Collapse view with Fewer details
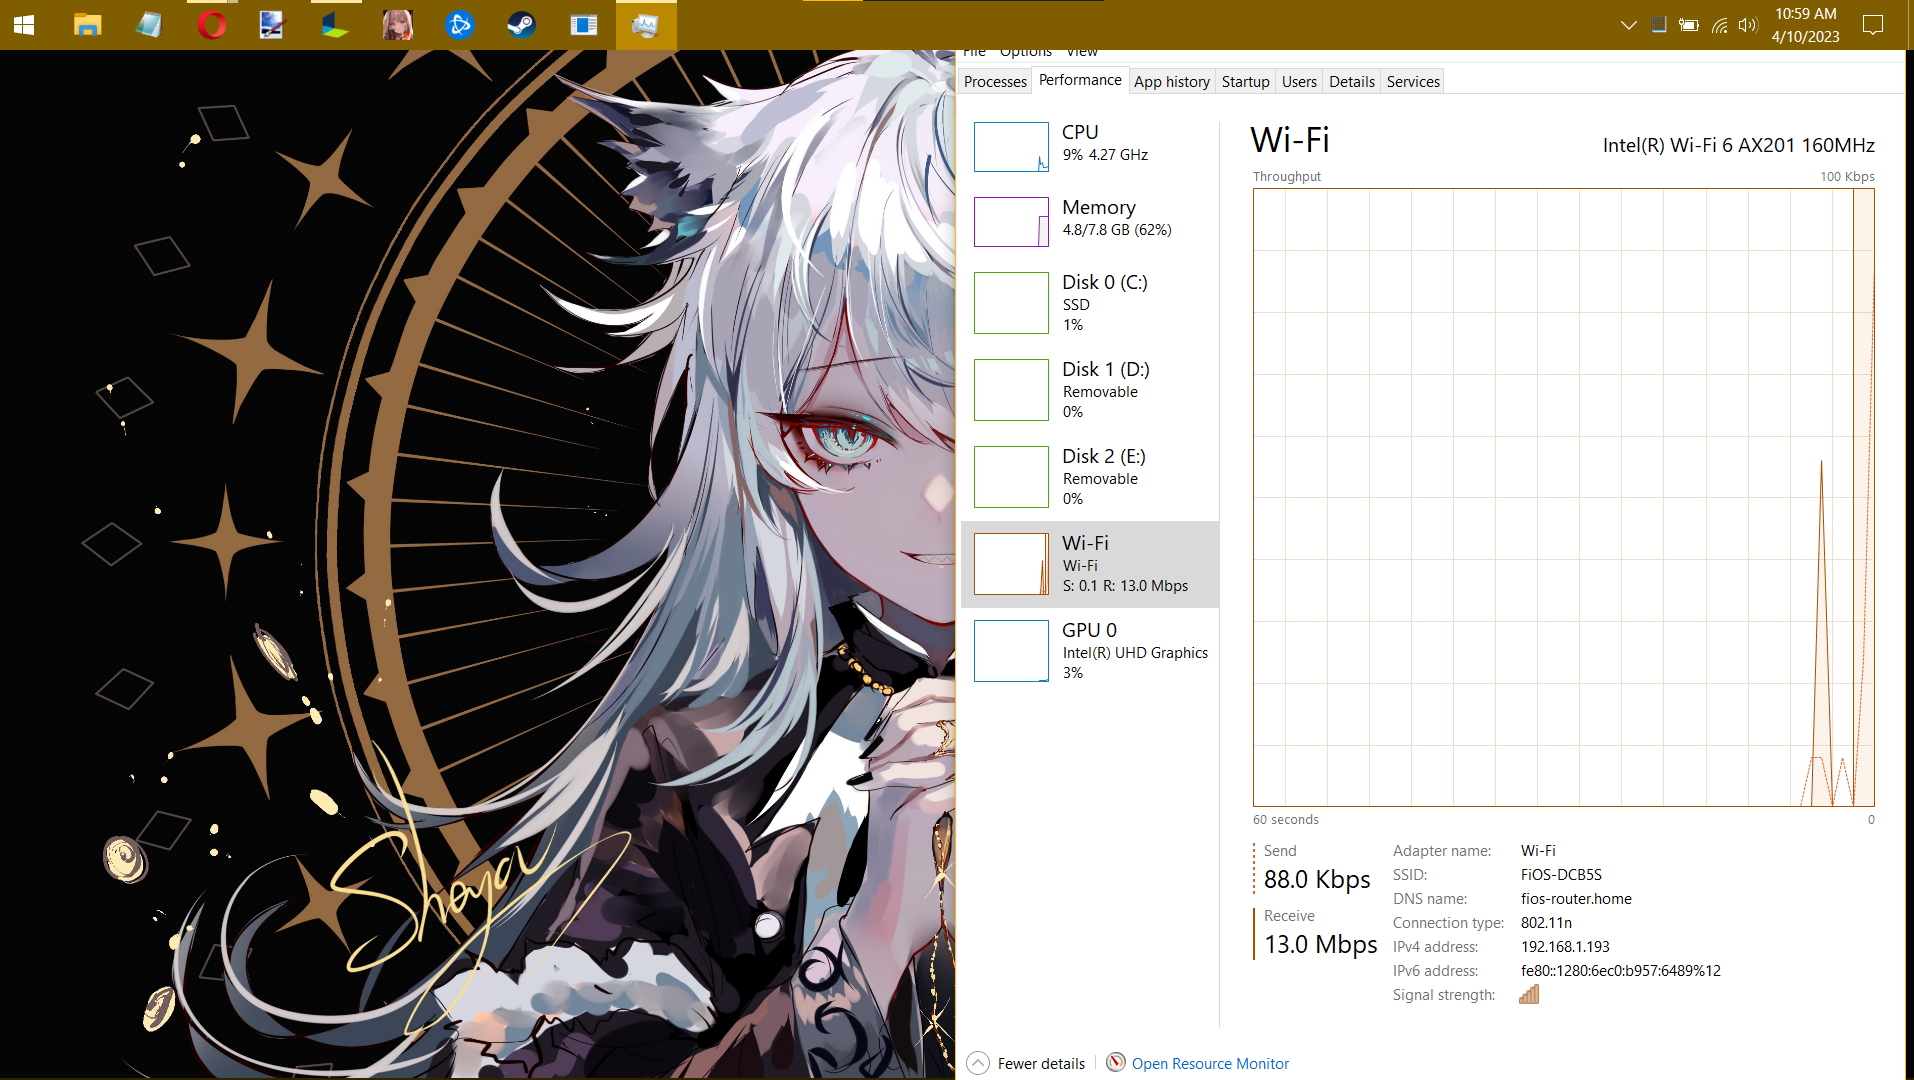This screenshot has width=1914, height=1080. 1041,1063
